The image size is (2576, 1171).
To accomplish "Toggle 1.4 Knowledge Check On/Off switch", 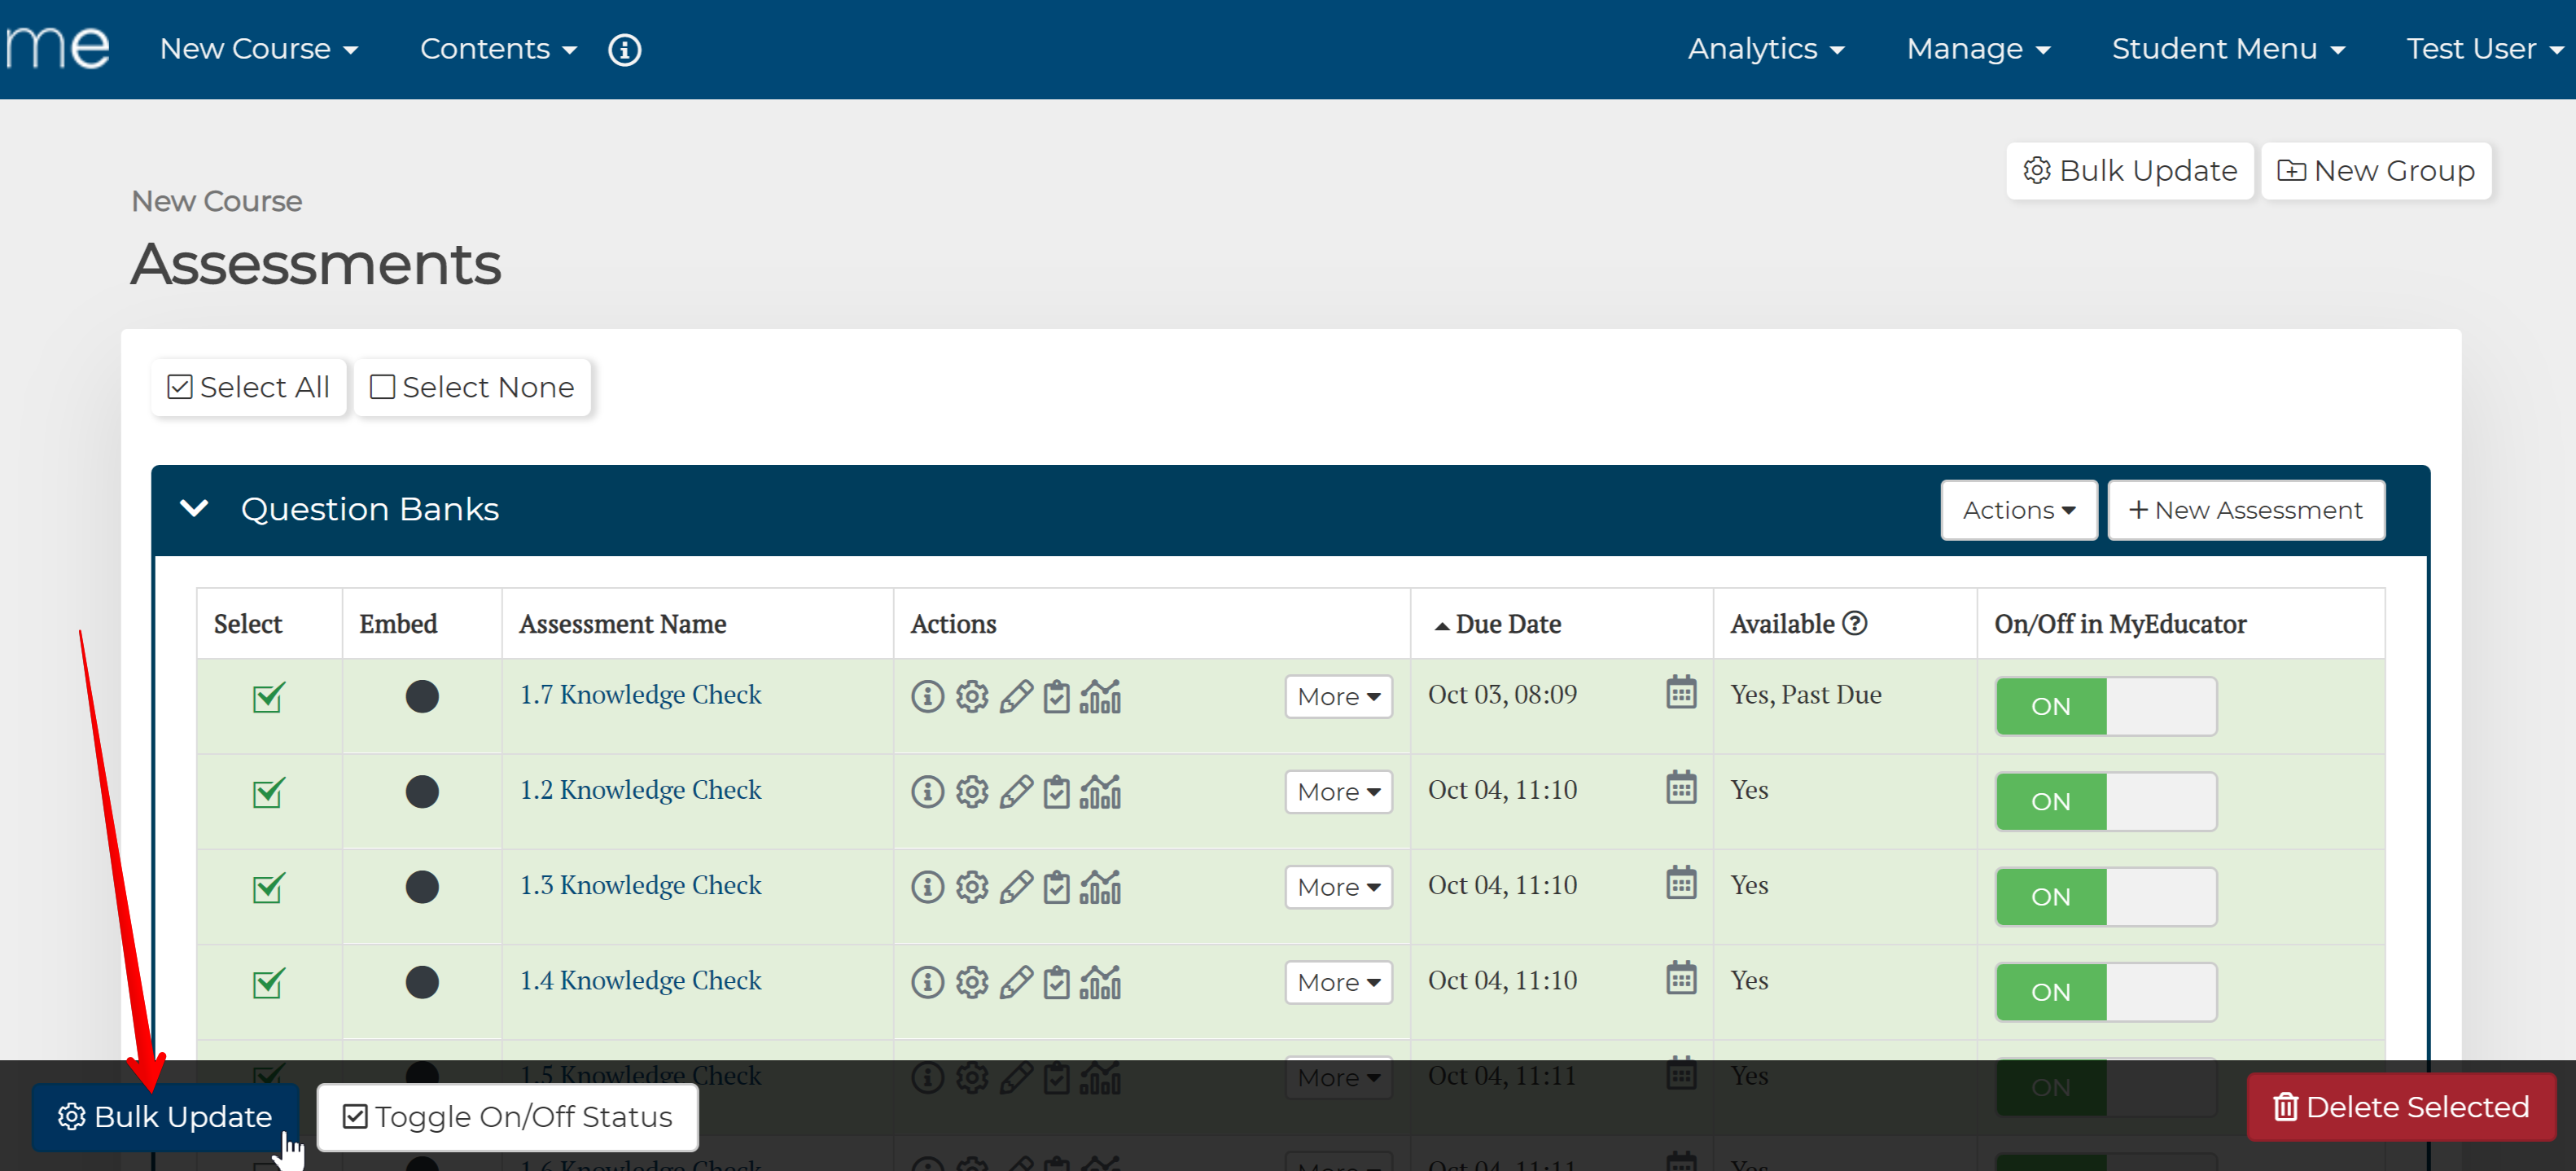I will tap(2105, 992).
